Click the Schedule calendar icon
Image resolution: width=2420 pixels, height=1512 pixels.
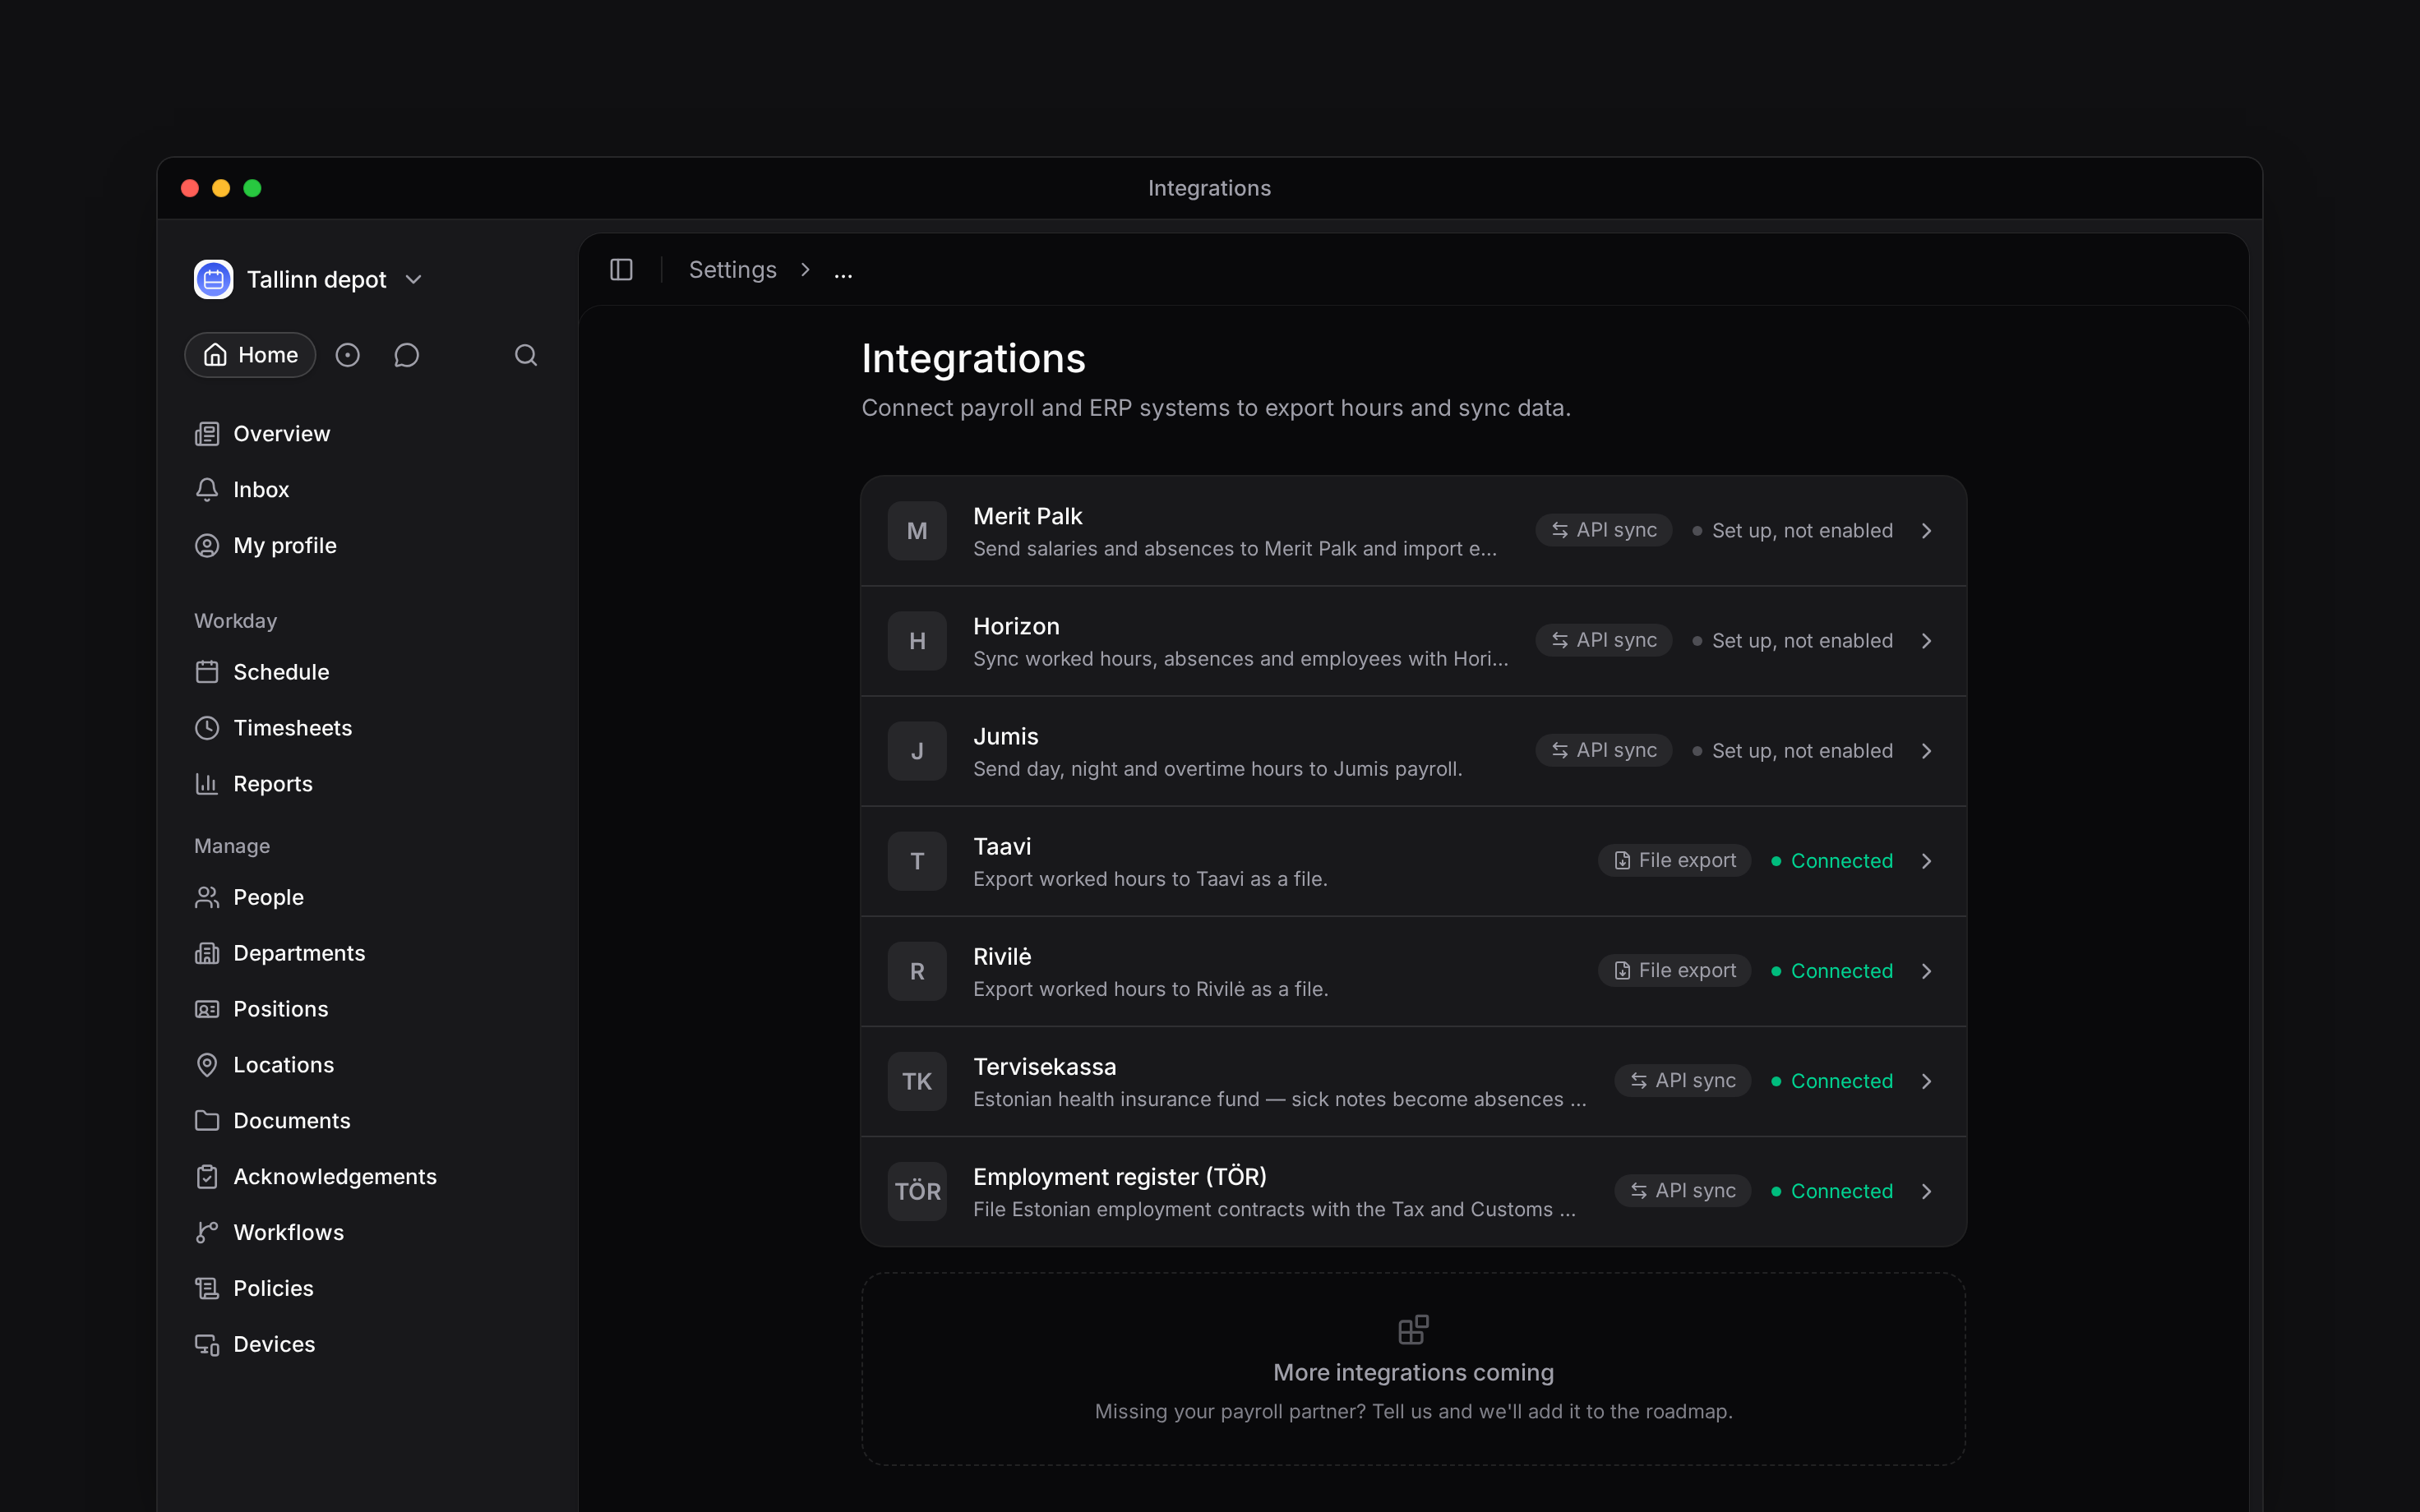(x=207, y=672)
